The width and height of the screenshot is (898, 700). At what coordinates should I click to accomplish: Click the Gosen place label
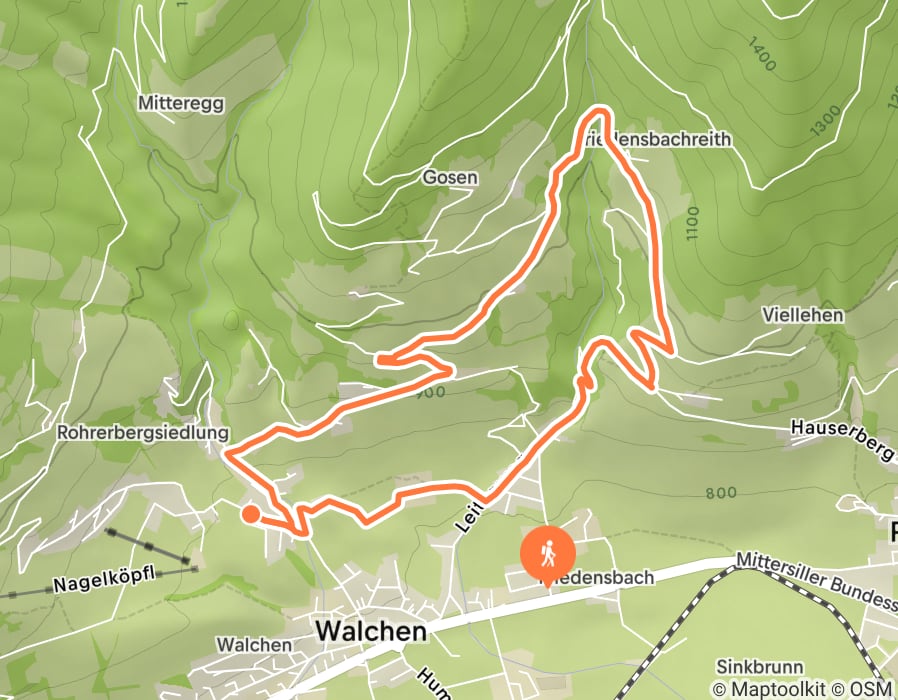coord(450,177)
